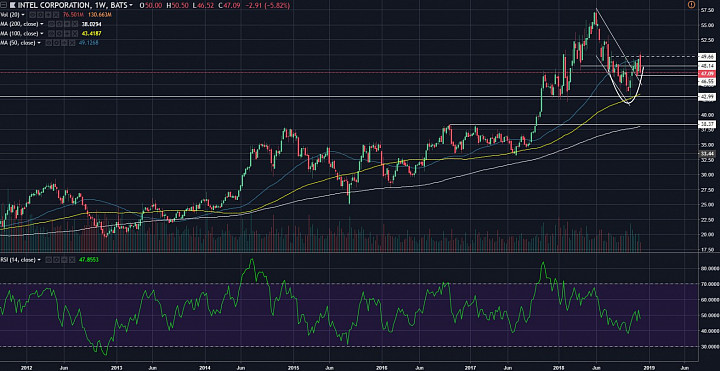
Task: Open settings icon for MA (50, close)
Action: [56, 42]
